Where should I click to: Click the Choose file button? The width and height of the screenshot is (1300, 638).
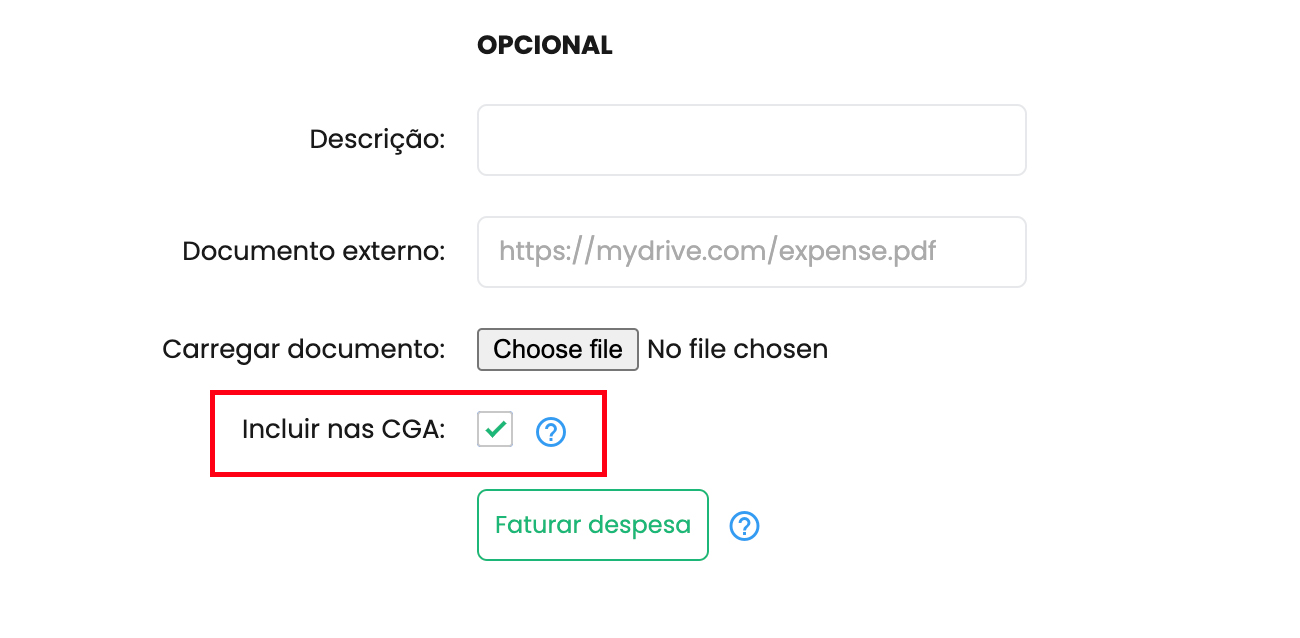(558, 349)
